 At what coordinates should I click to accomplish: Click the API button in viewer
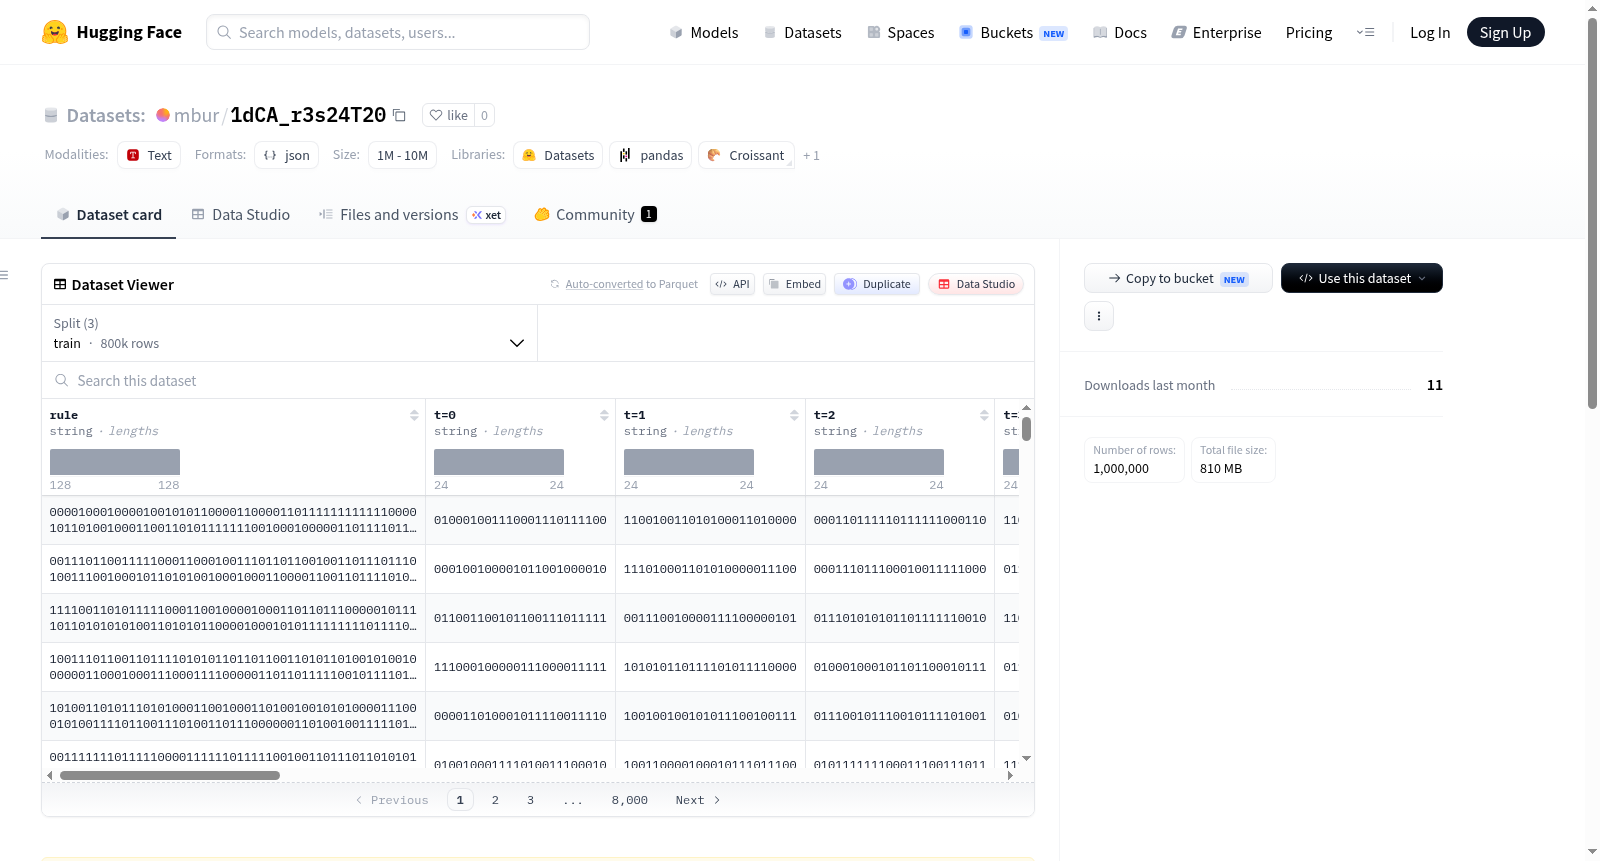pos(732,284)
